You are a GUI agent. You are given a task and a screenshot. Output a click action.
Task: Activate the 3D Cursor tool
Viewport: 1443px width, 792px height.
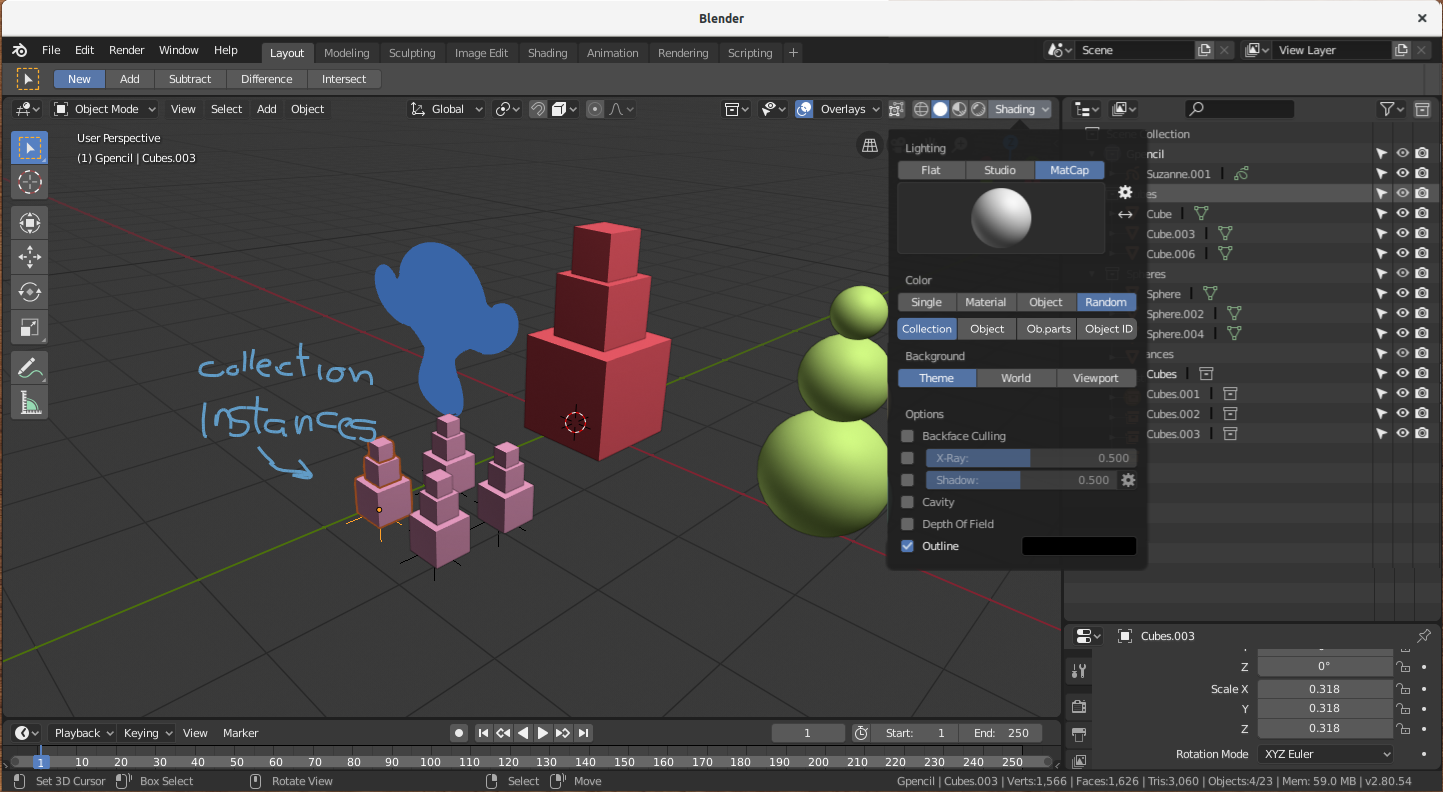pyautogui.click(x=29, y=182)
